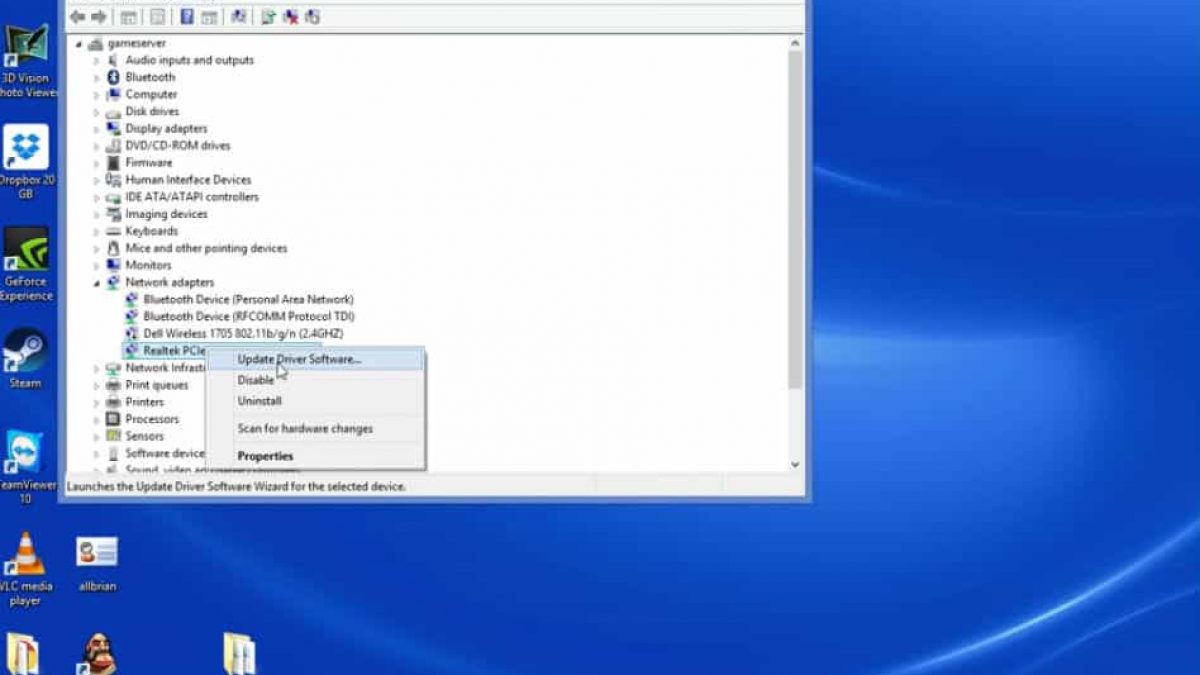The image size is (1200, 675).
Task: Click the Keyboards category icon
Action: (114, 231)
